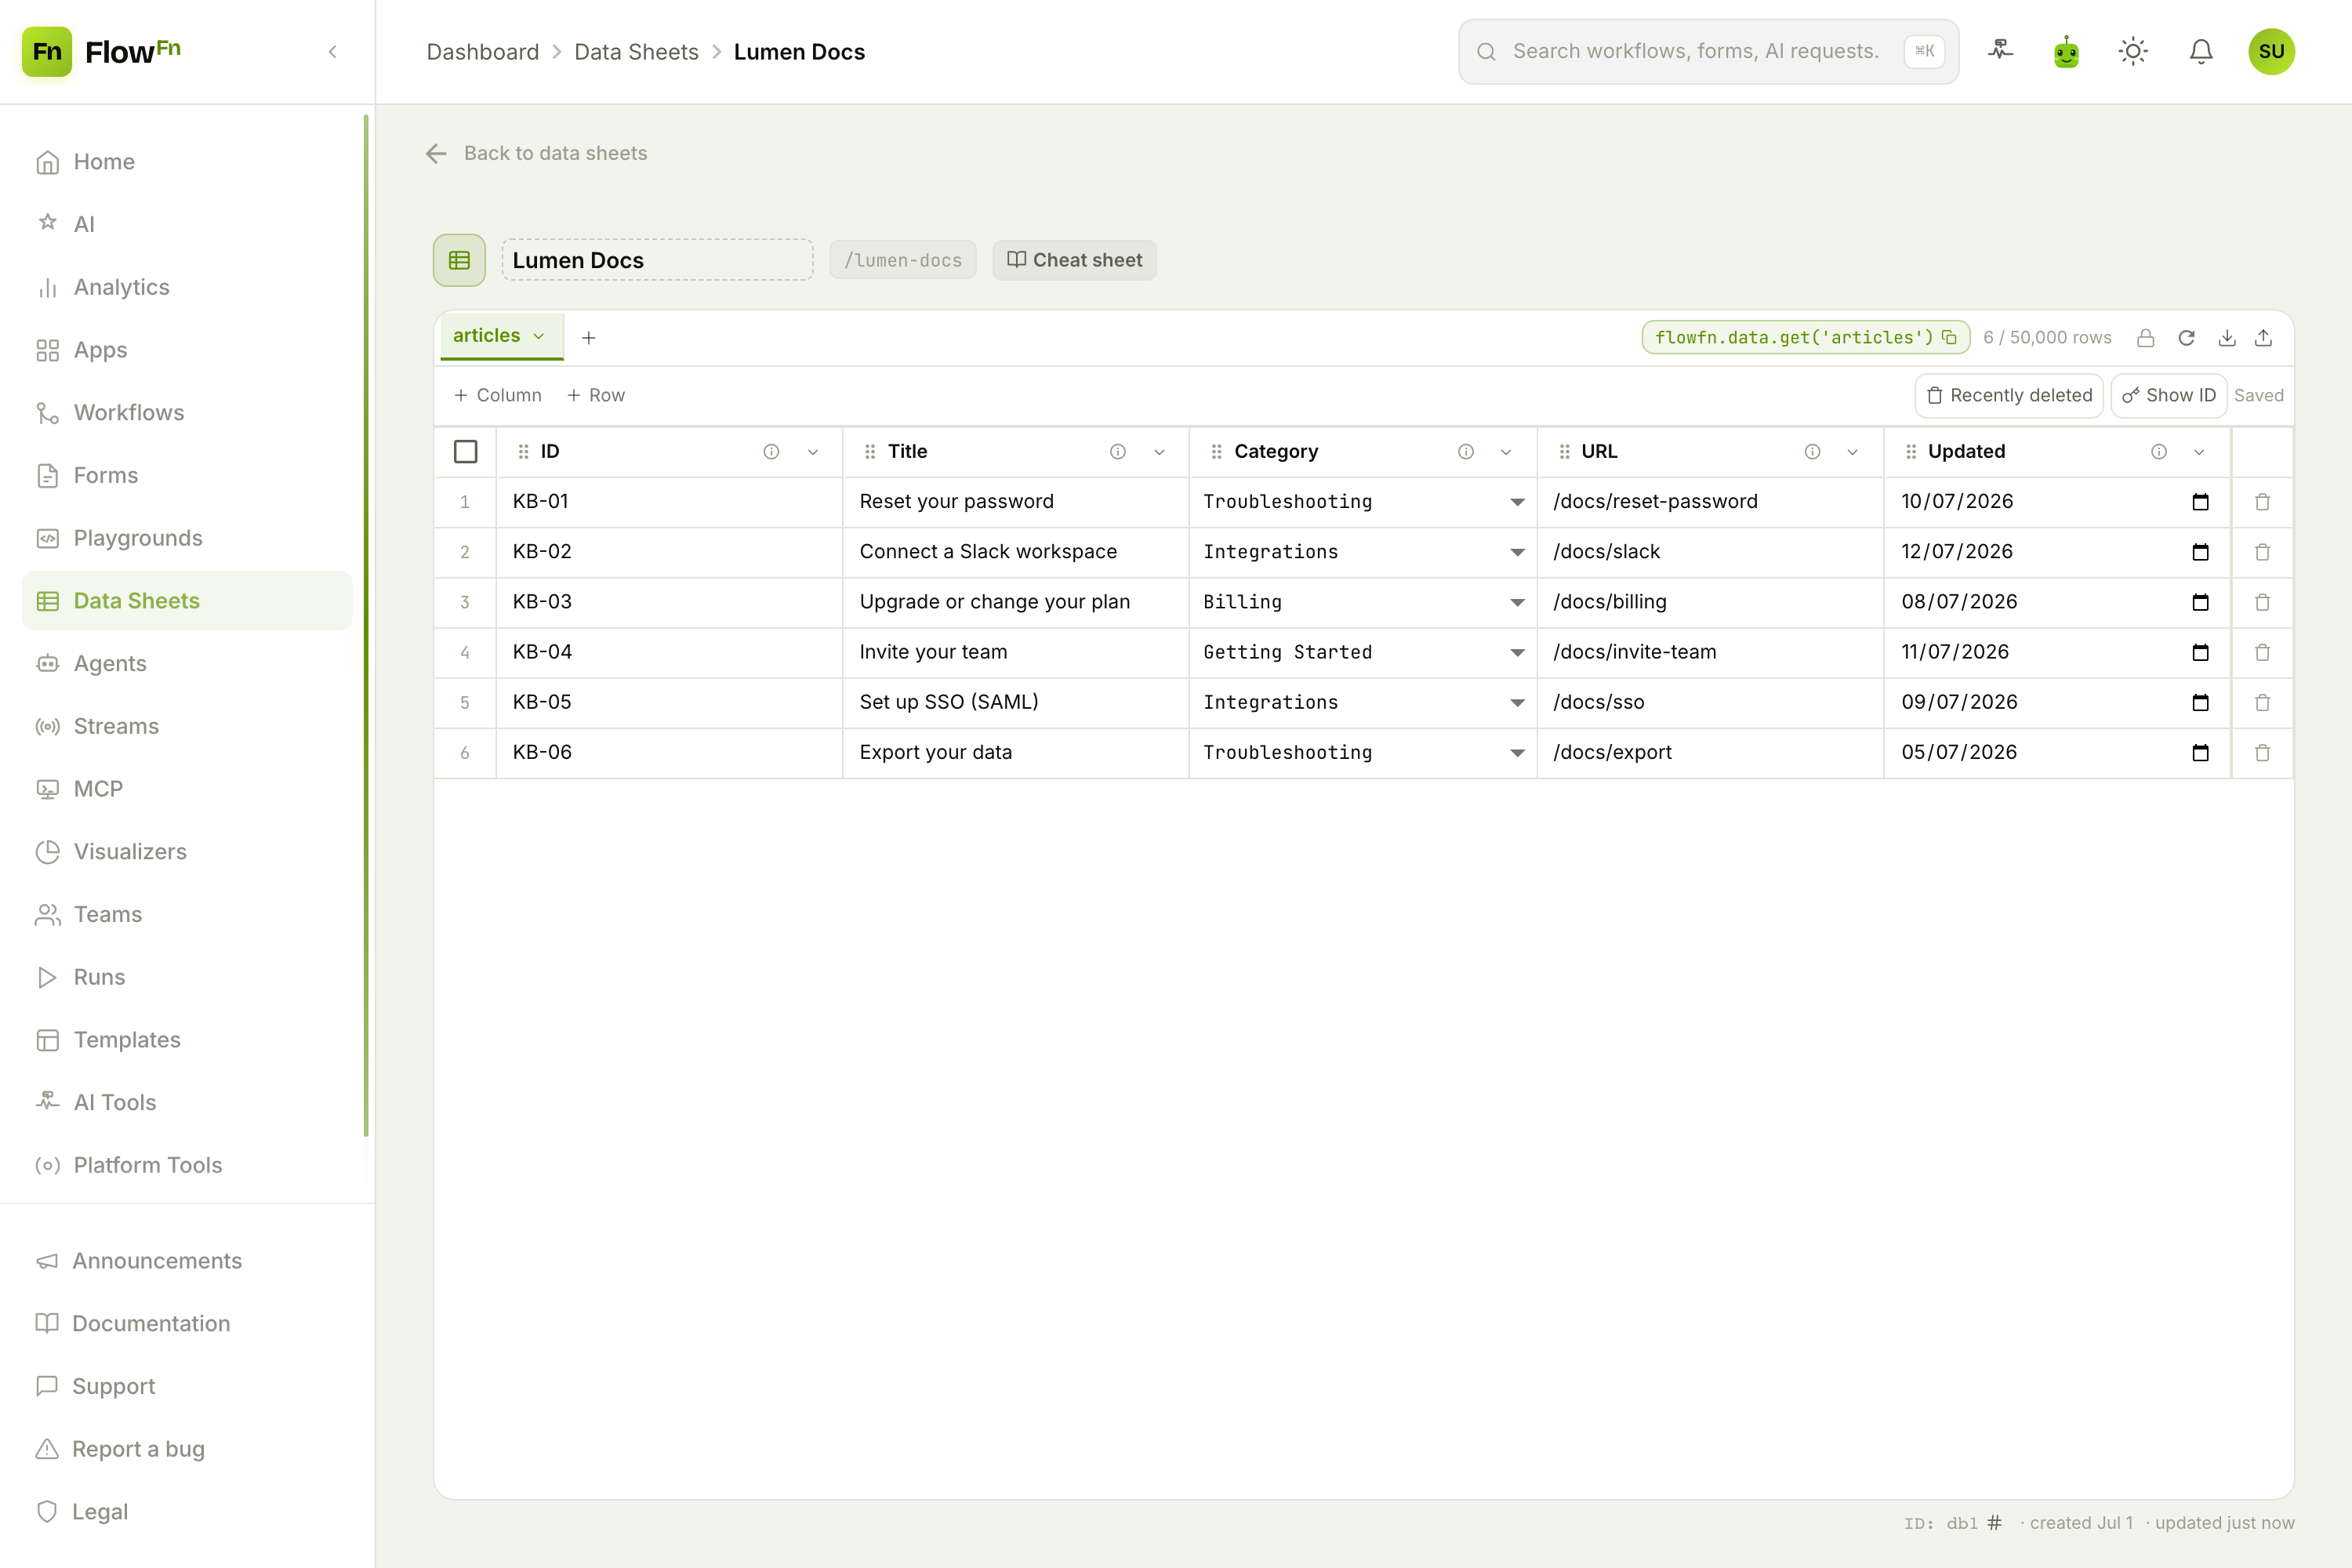This screenshot has width=2352, height=1568.
Task: Add a new Row
Action: tap(596, 395)
